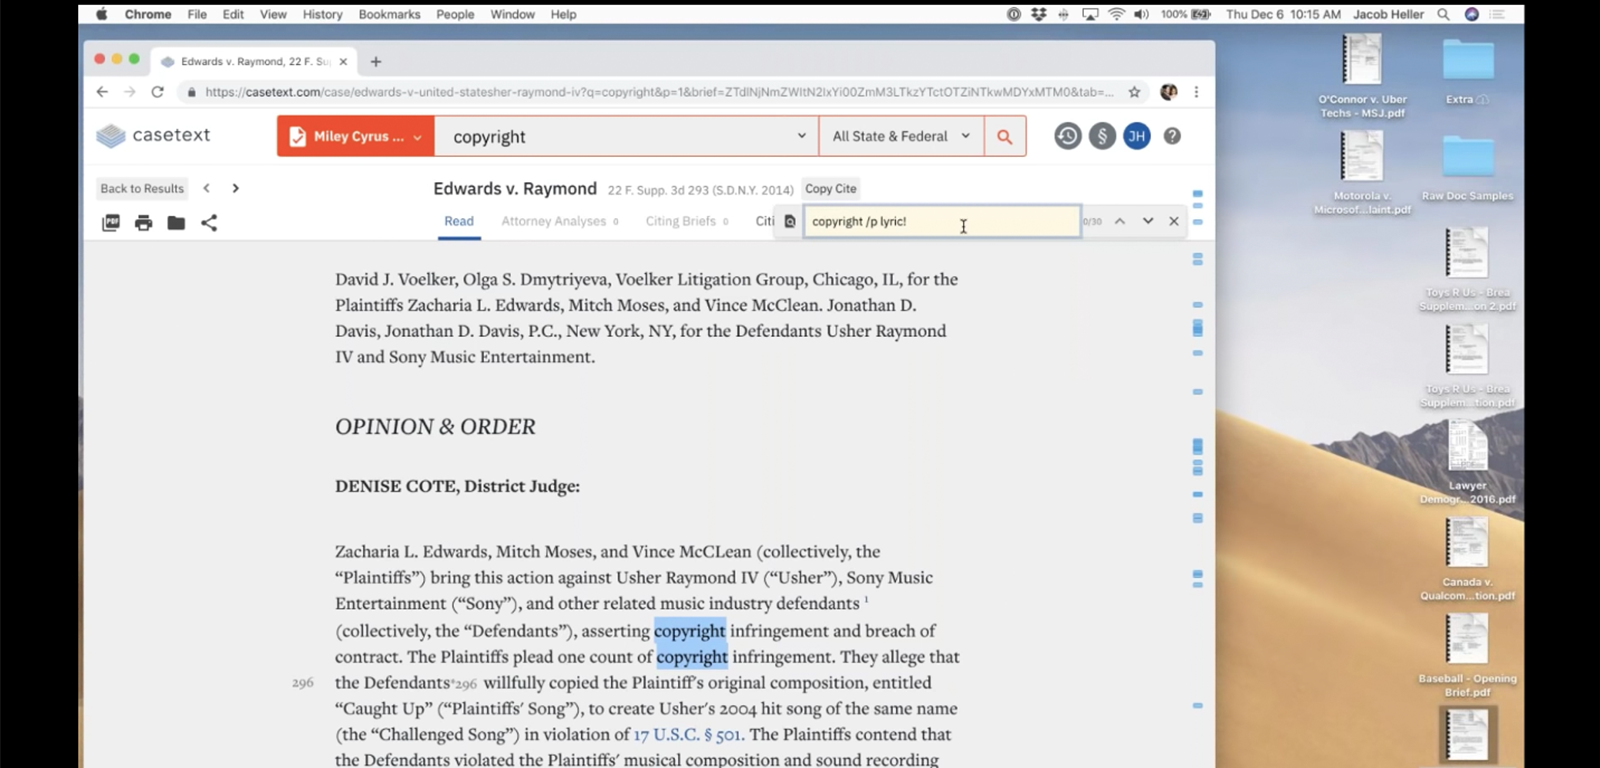Screen dimensions: 1600x768
Task: Open the Raw Doc Samples desktop folder
Action: point(1467,168)
